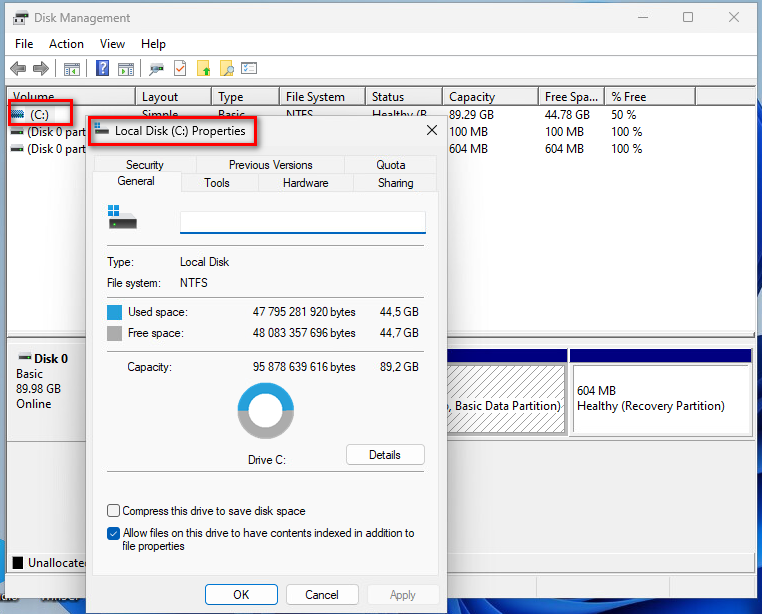Click the checklist settings toolbar icon
762x614 pixels.
tap(249, 68)
